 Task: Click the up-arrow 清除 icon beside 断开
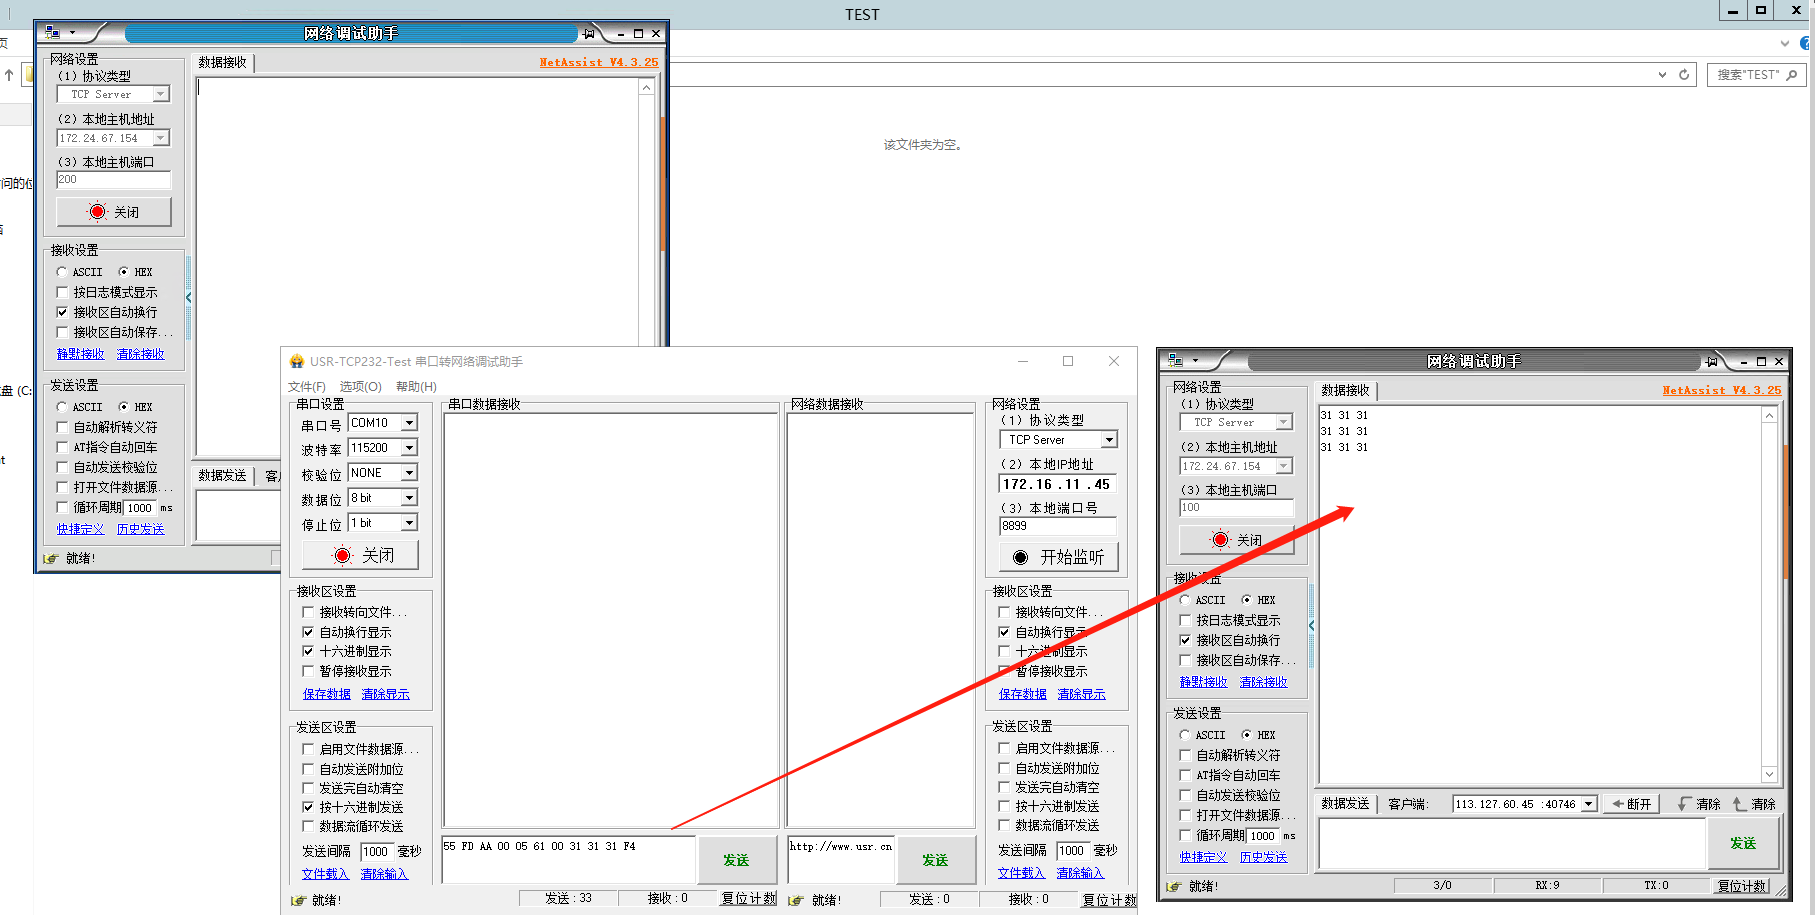click(1740, 804)
